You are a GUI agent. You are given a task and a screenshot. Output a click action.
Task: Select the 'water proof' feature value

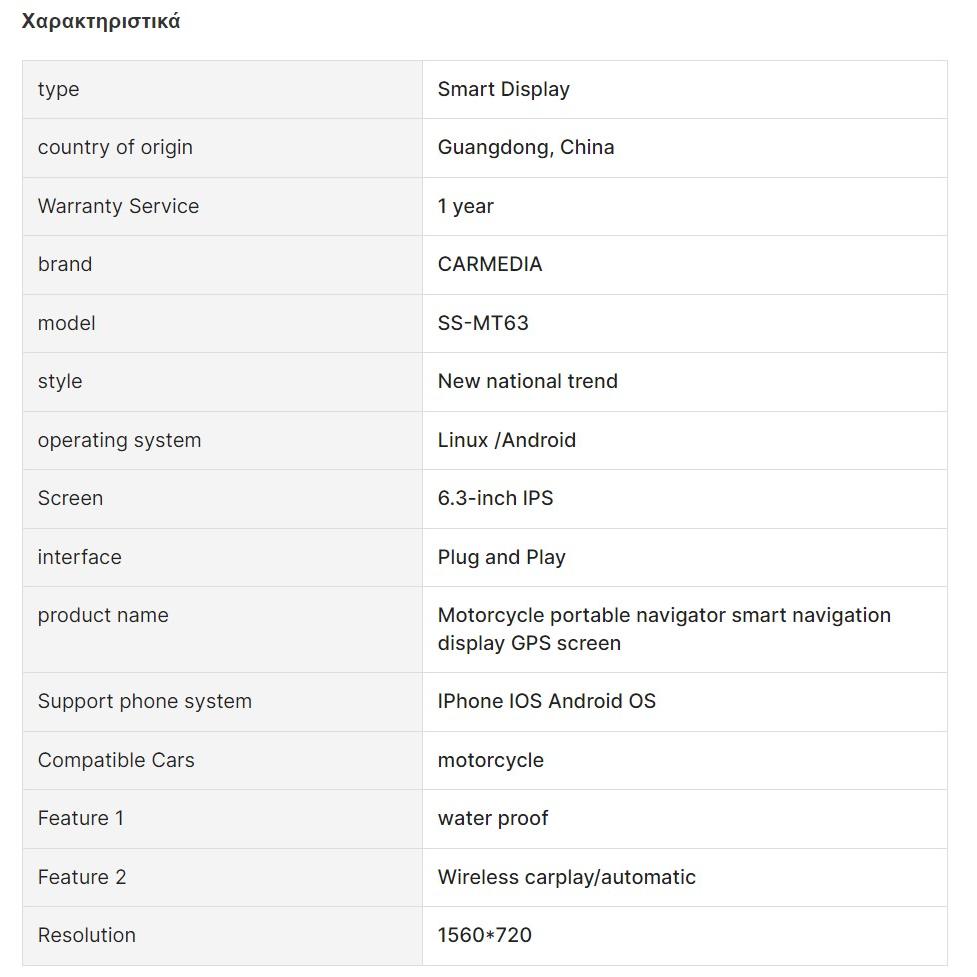(492, 818)
